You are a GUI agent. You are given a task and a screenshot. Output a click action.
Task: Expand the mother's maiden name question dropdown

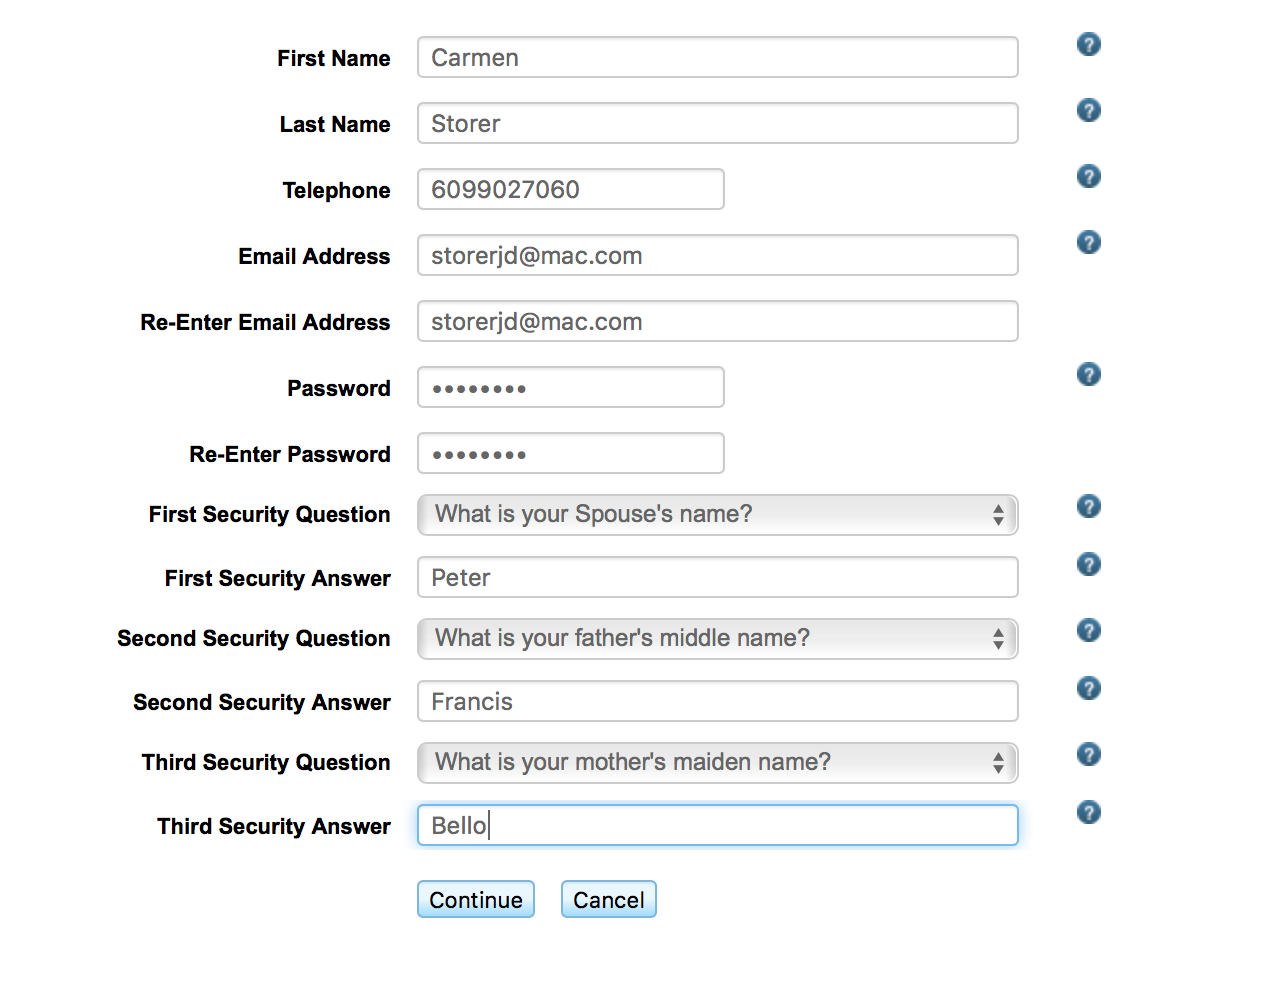[717, 762]
